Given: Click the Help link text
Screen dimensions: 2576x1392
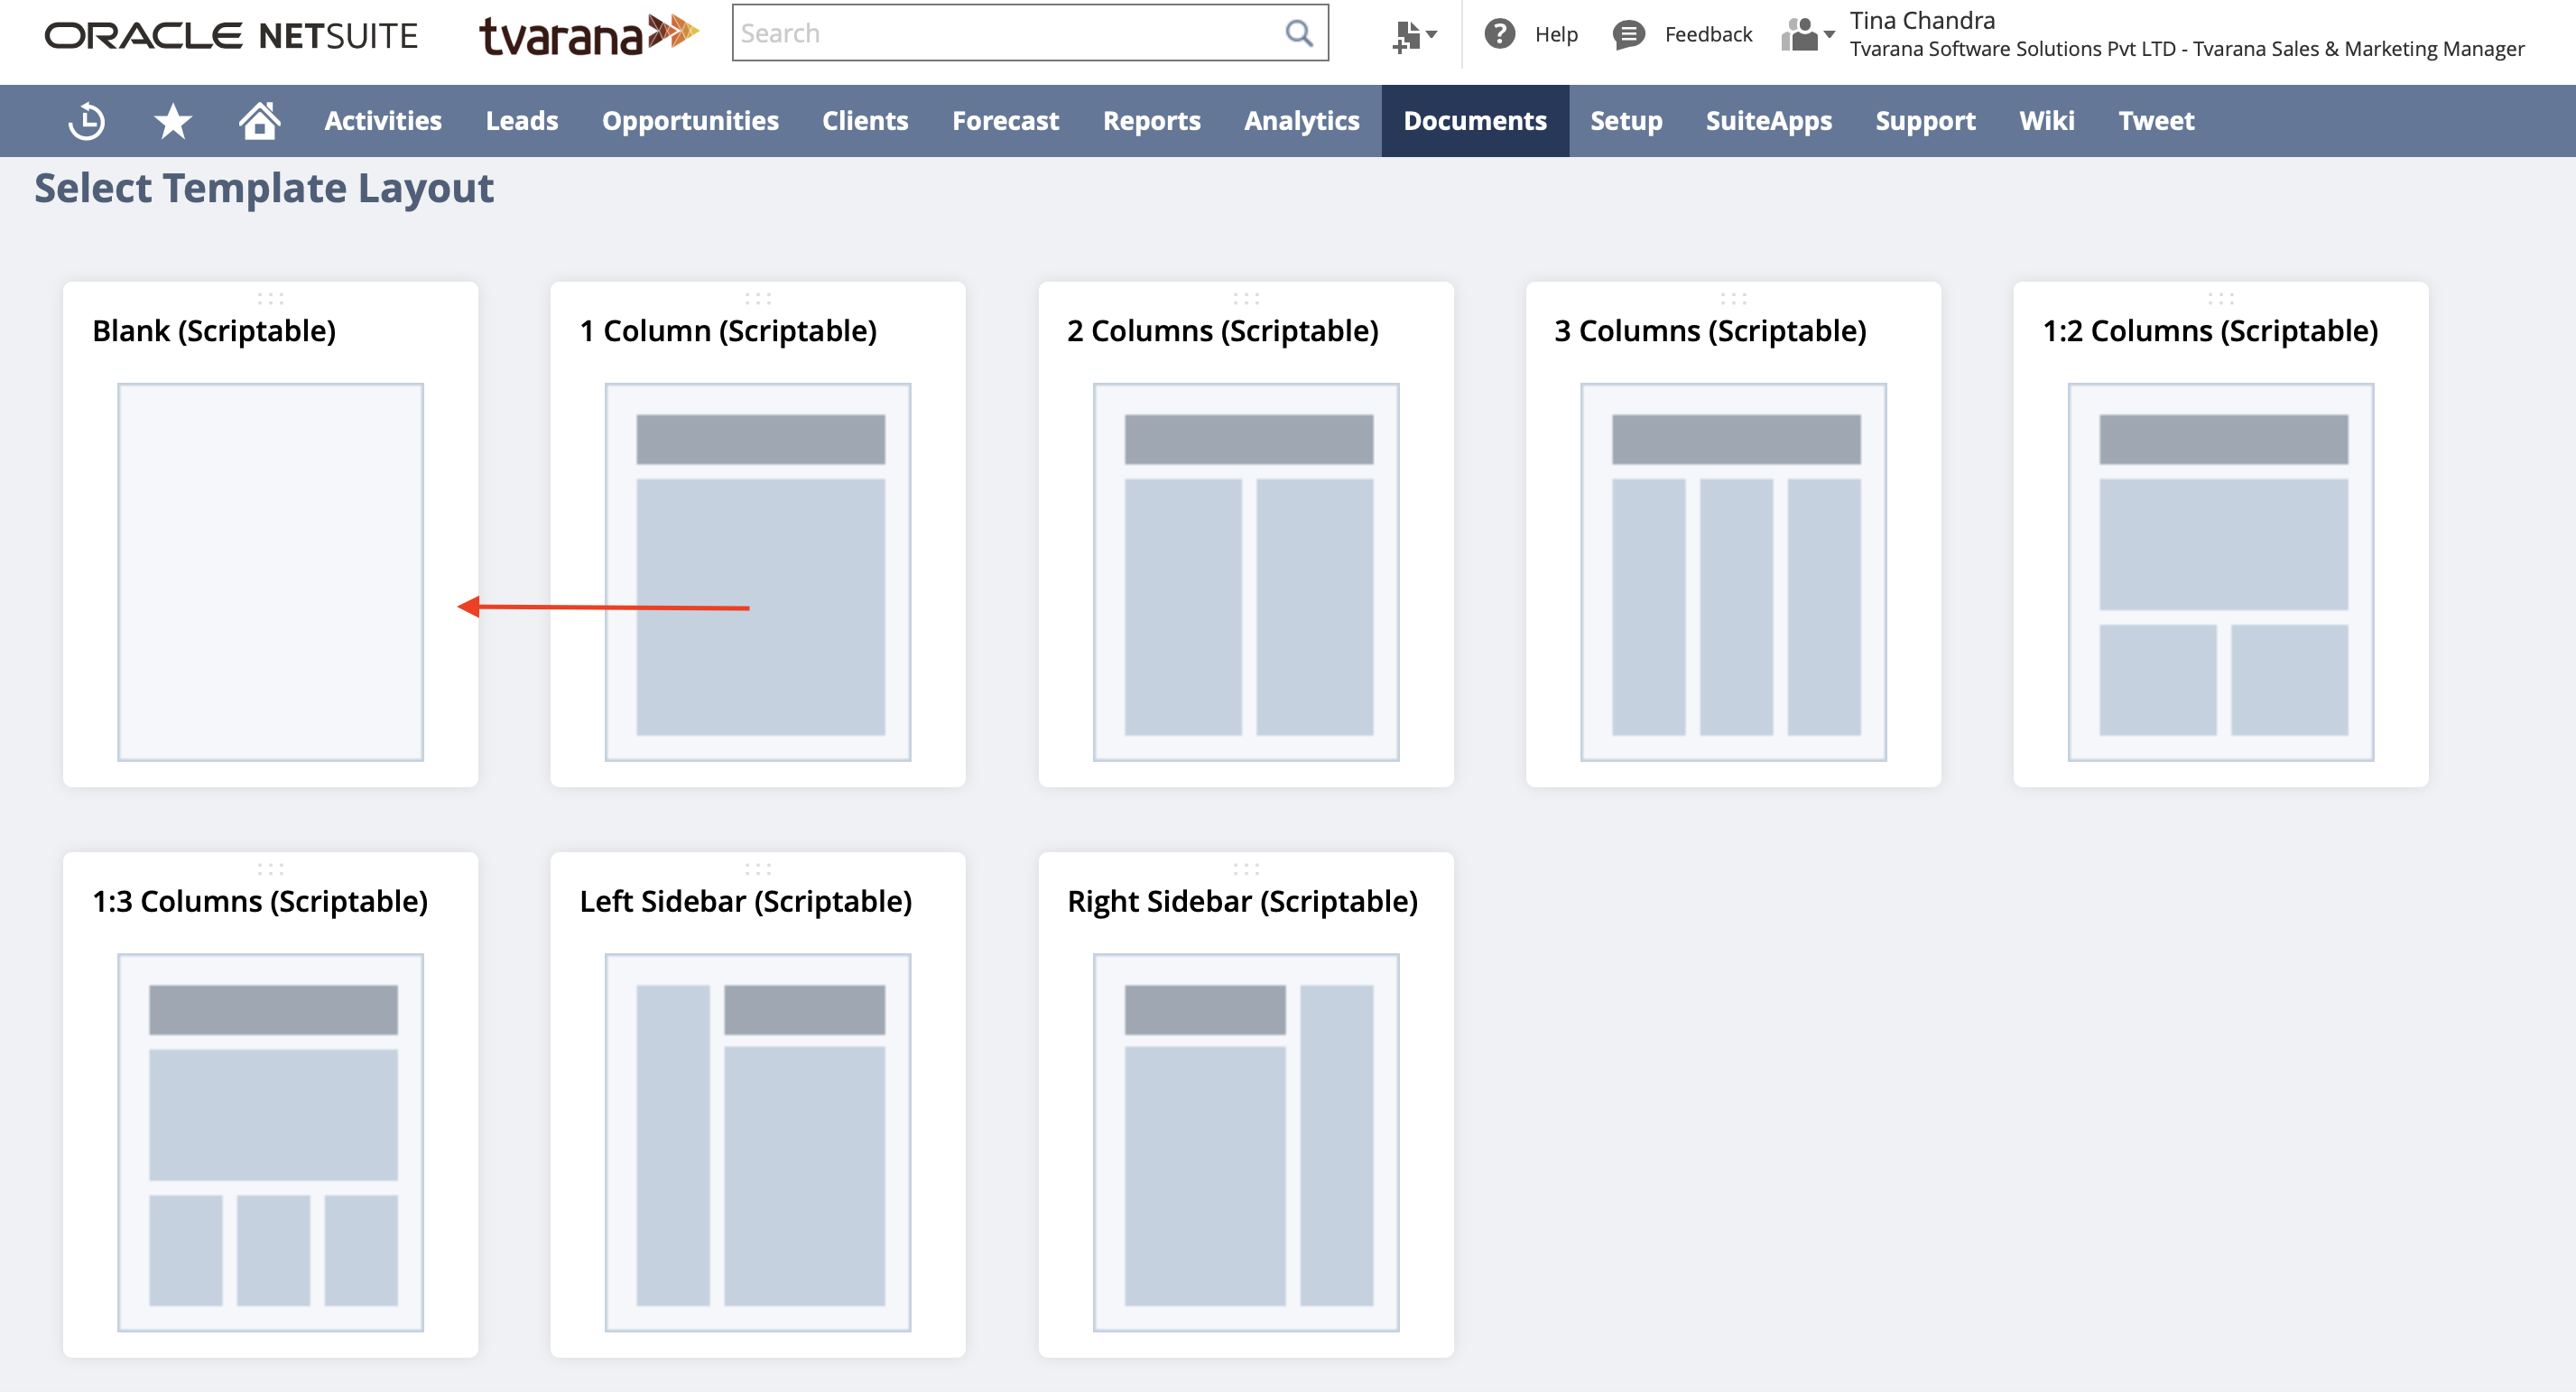Looking at the screenshot, I should [1556, 35].
